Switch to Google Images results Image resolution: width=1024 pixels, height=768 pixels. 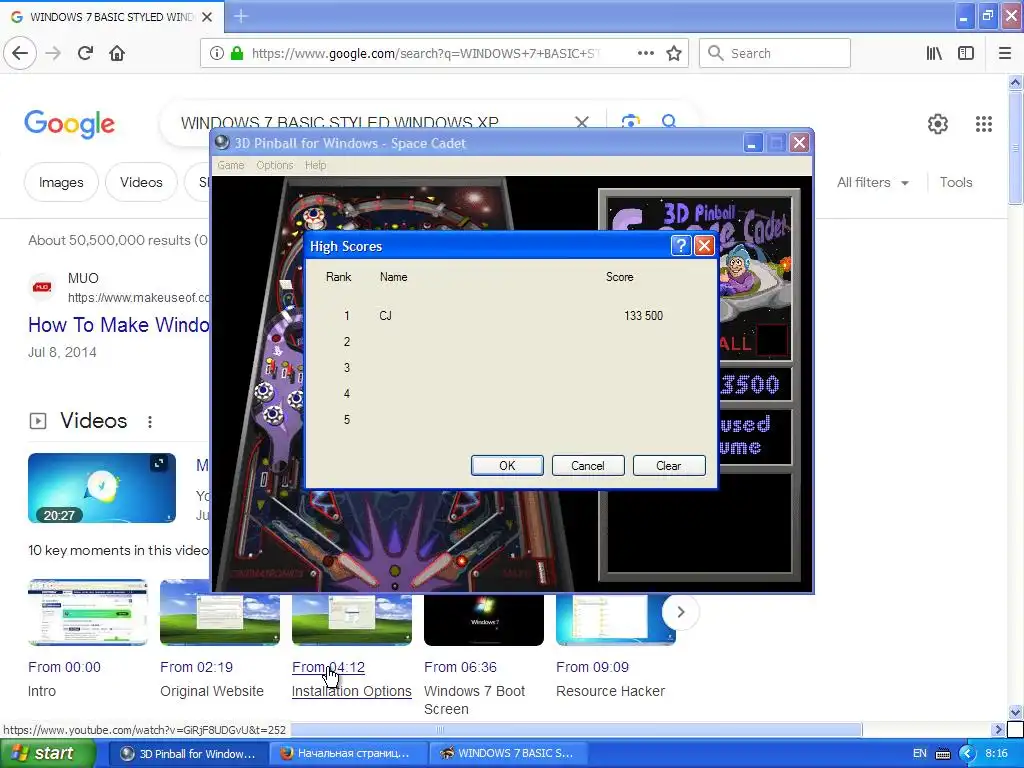pos(61,182)
